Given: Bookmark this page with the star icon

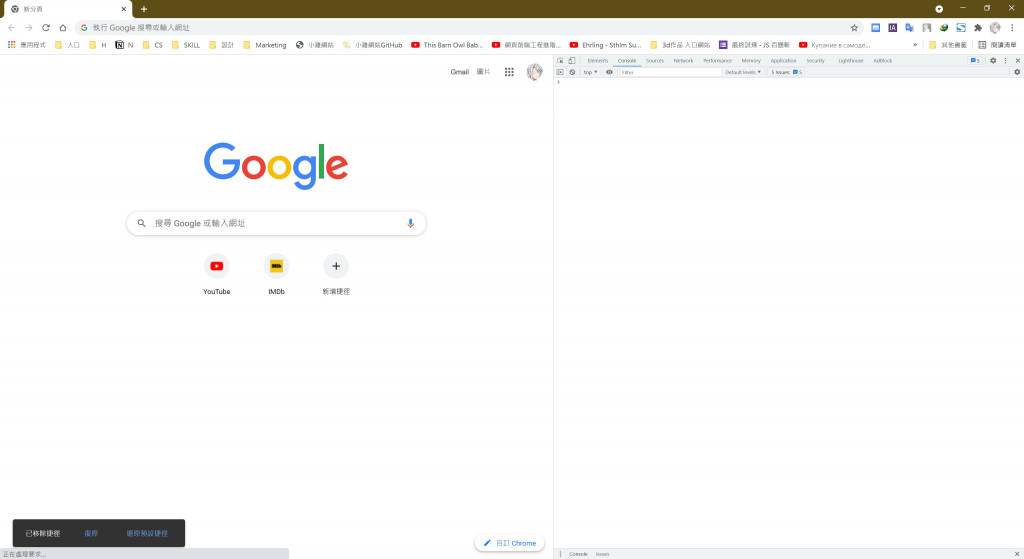Looking at the screenshot, I should (x=854, y=27).
